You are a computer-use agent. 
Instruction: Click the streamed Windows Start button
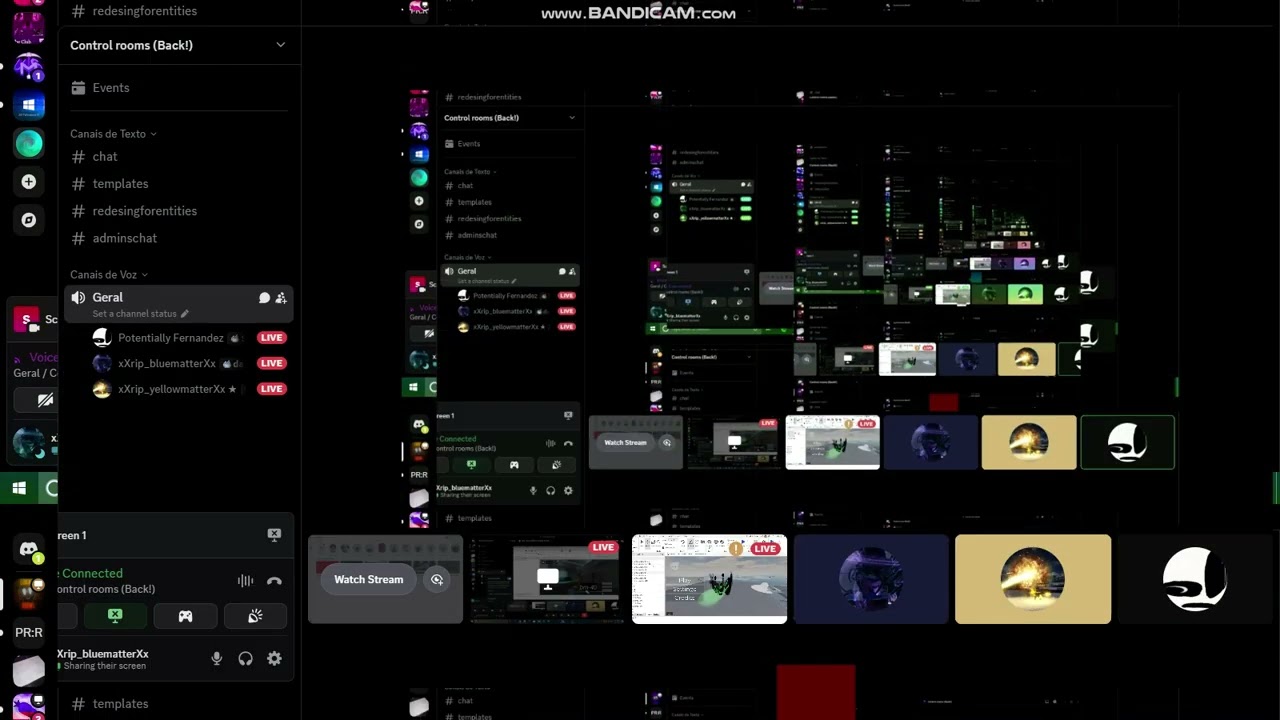click(18, 488)
